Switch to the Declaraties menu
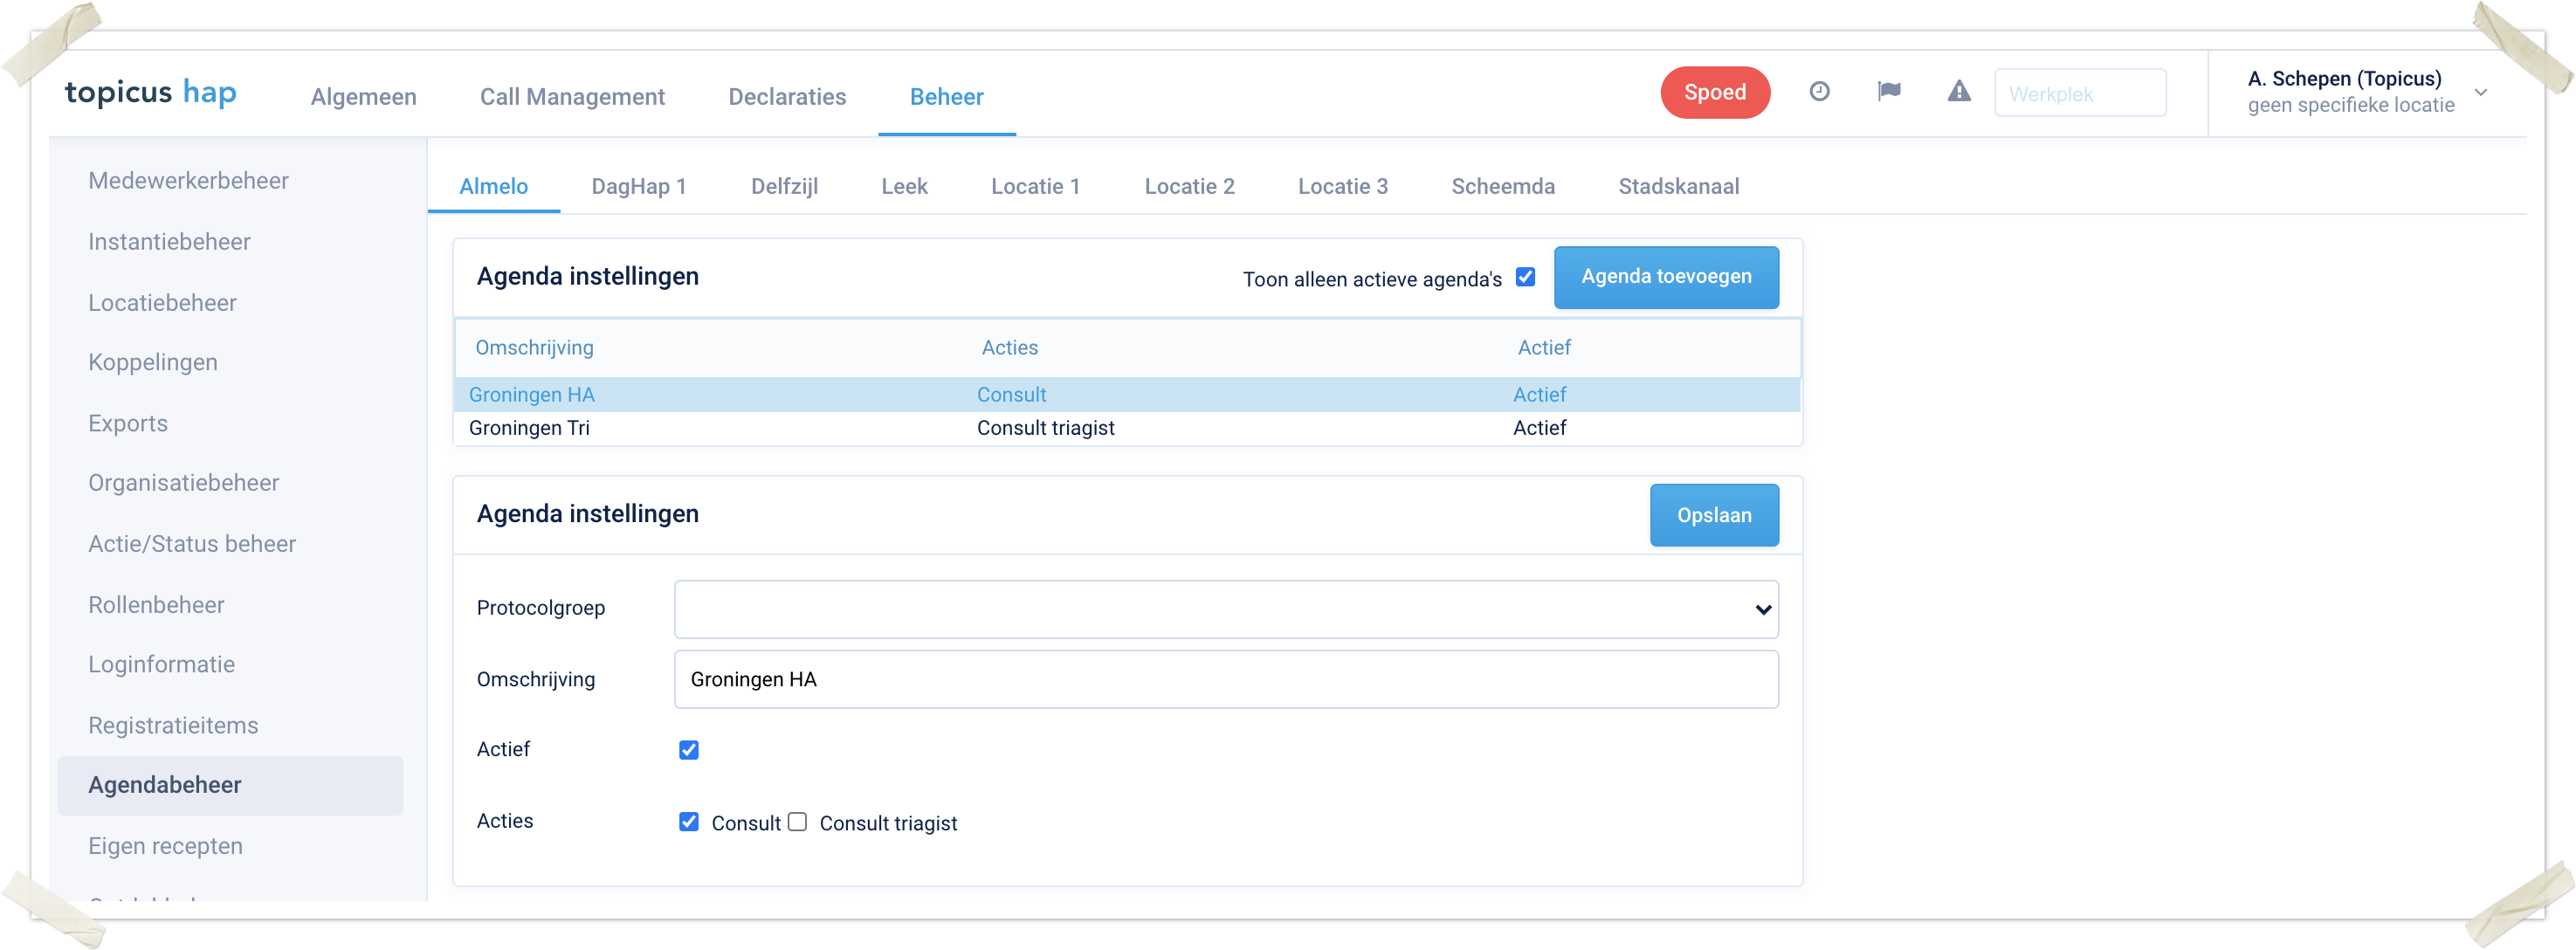This screenshot has width=2576, height=950. [x=786, y=97]
